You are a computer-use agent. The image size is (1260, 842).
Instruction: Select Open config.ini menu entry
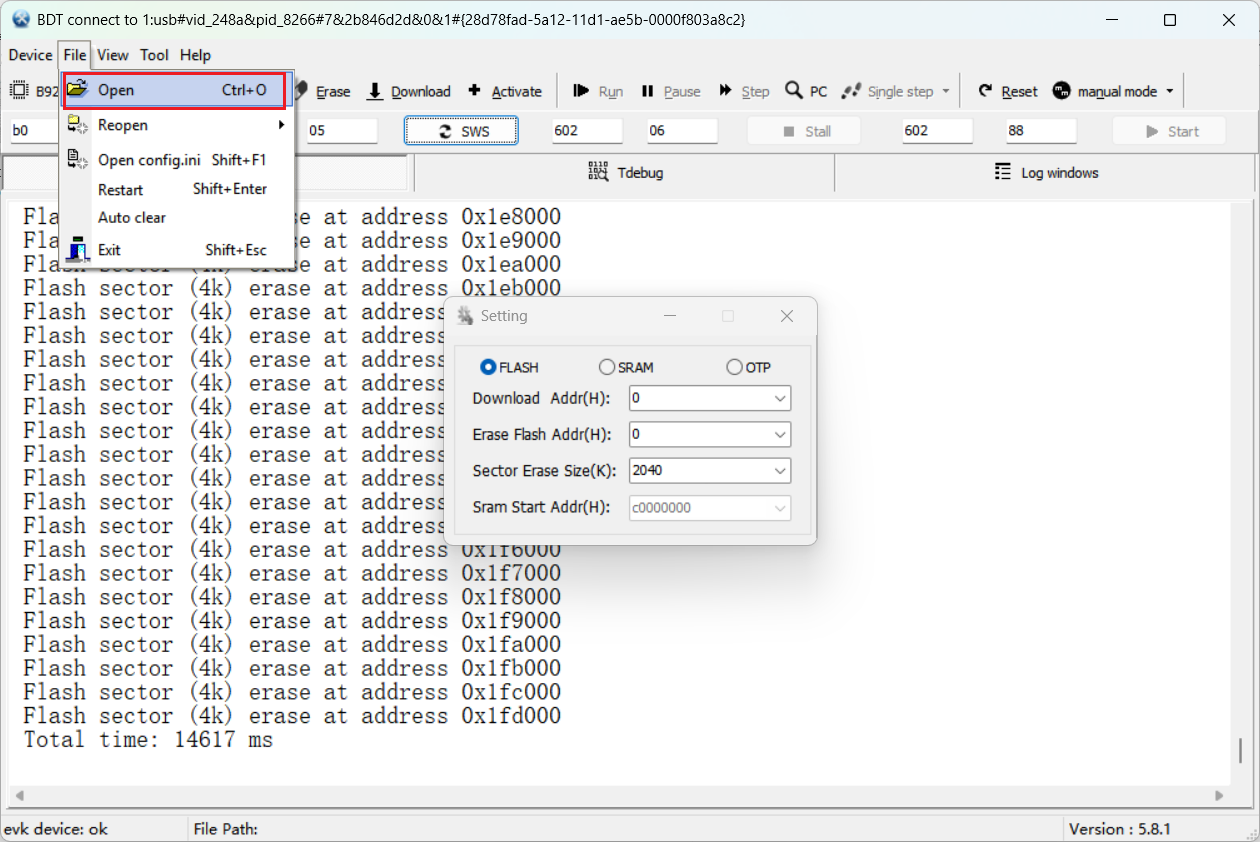click(176, 160)
